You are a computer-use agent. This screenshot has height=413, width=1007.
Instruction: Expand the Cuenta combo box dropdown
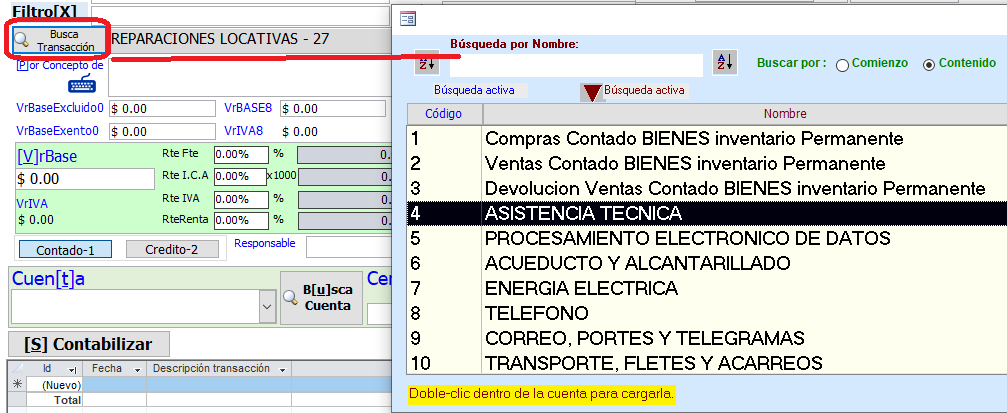pyautogui.click(x=266, y=305)
